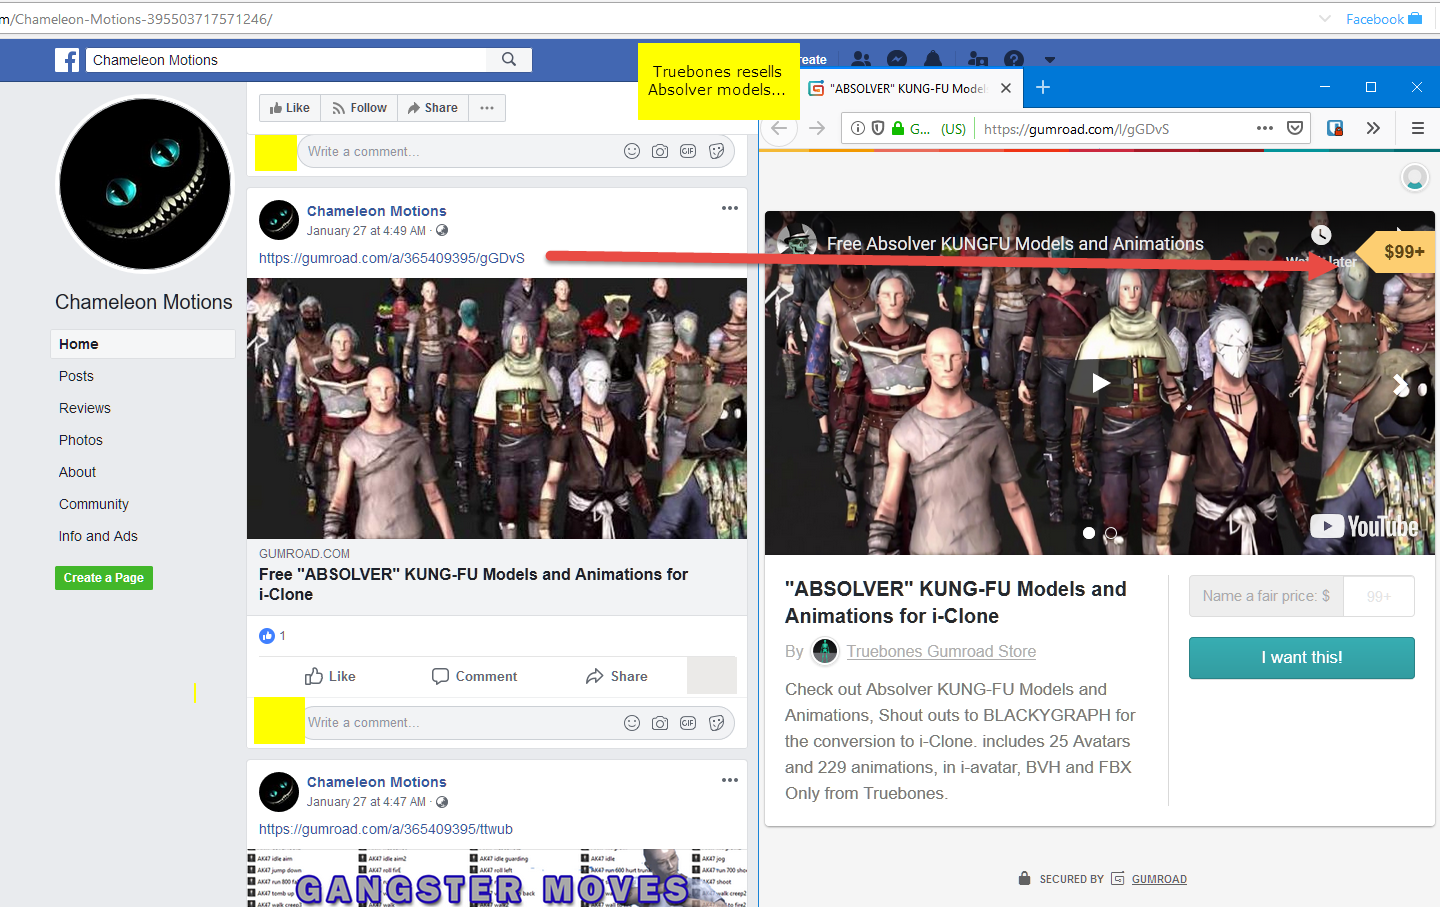
Task: Open the Firefox hamburger menu
Action: tap(1417, 128)
